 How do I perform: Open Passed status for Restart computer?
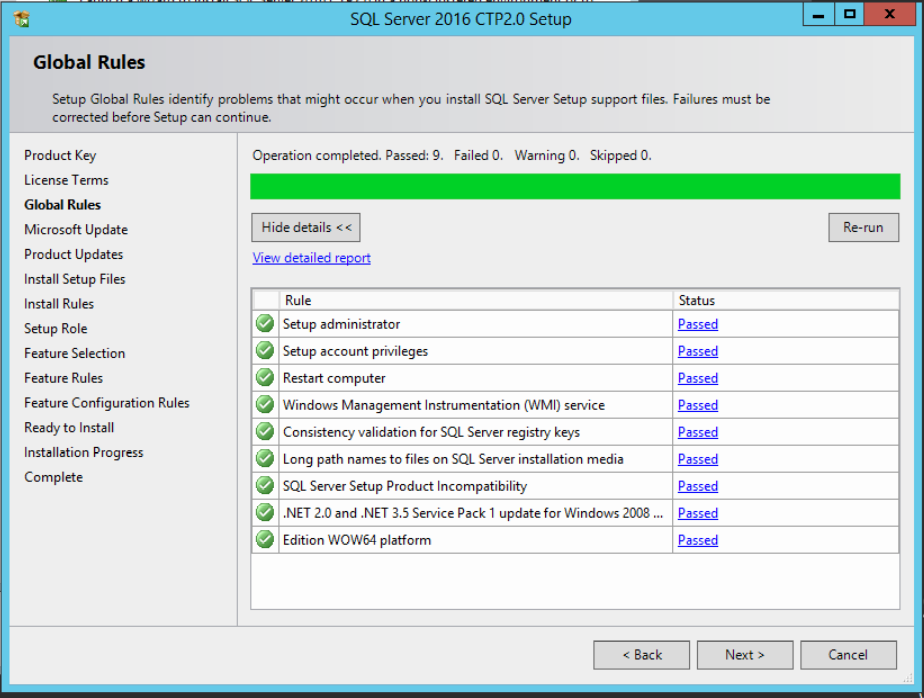point(698,378)
